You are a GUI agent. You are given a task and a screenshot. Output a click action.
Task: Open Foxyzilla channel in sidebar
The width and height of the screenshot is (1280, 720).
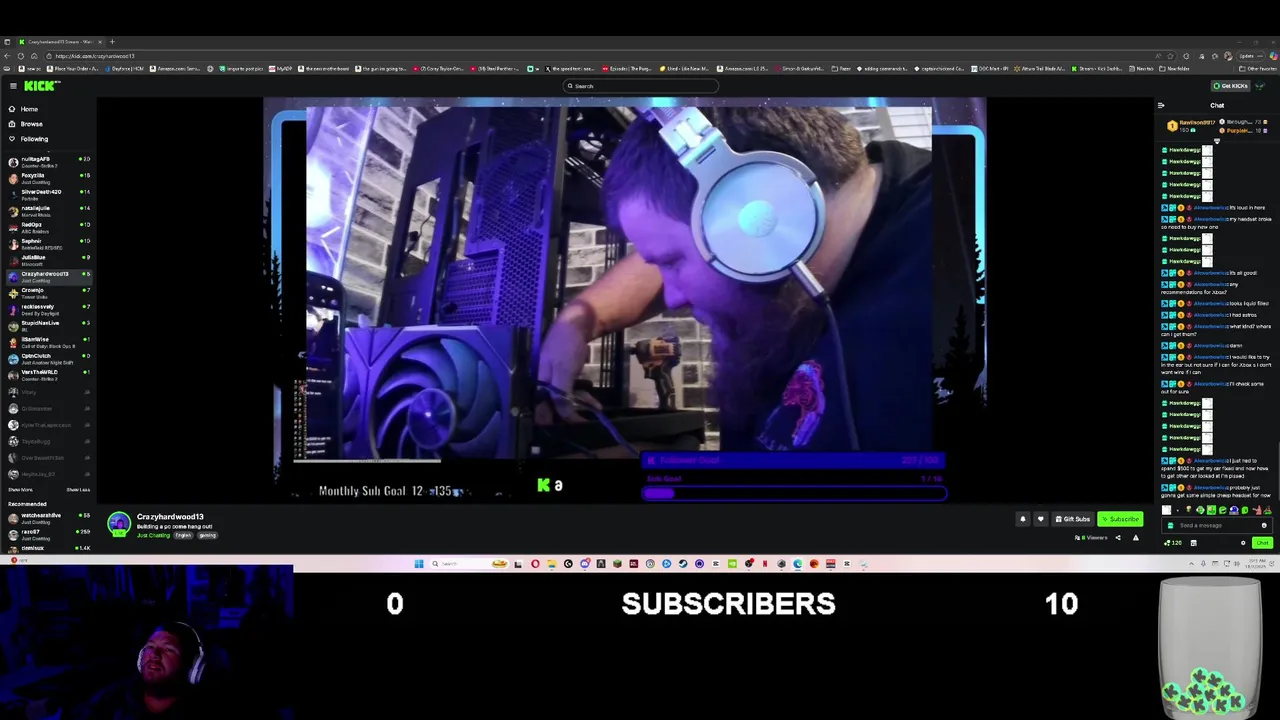(x=48, y=177)
